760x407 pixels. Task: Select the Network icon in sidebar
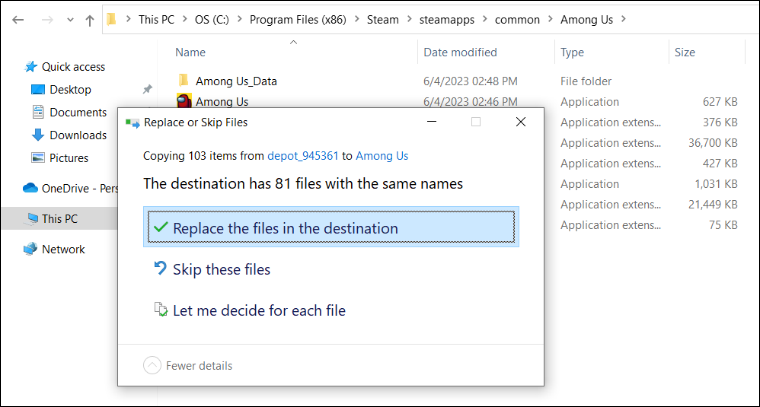(30, 249)
